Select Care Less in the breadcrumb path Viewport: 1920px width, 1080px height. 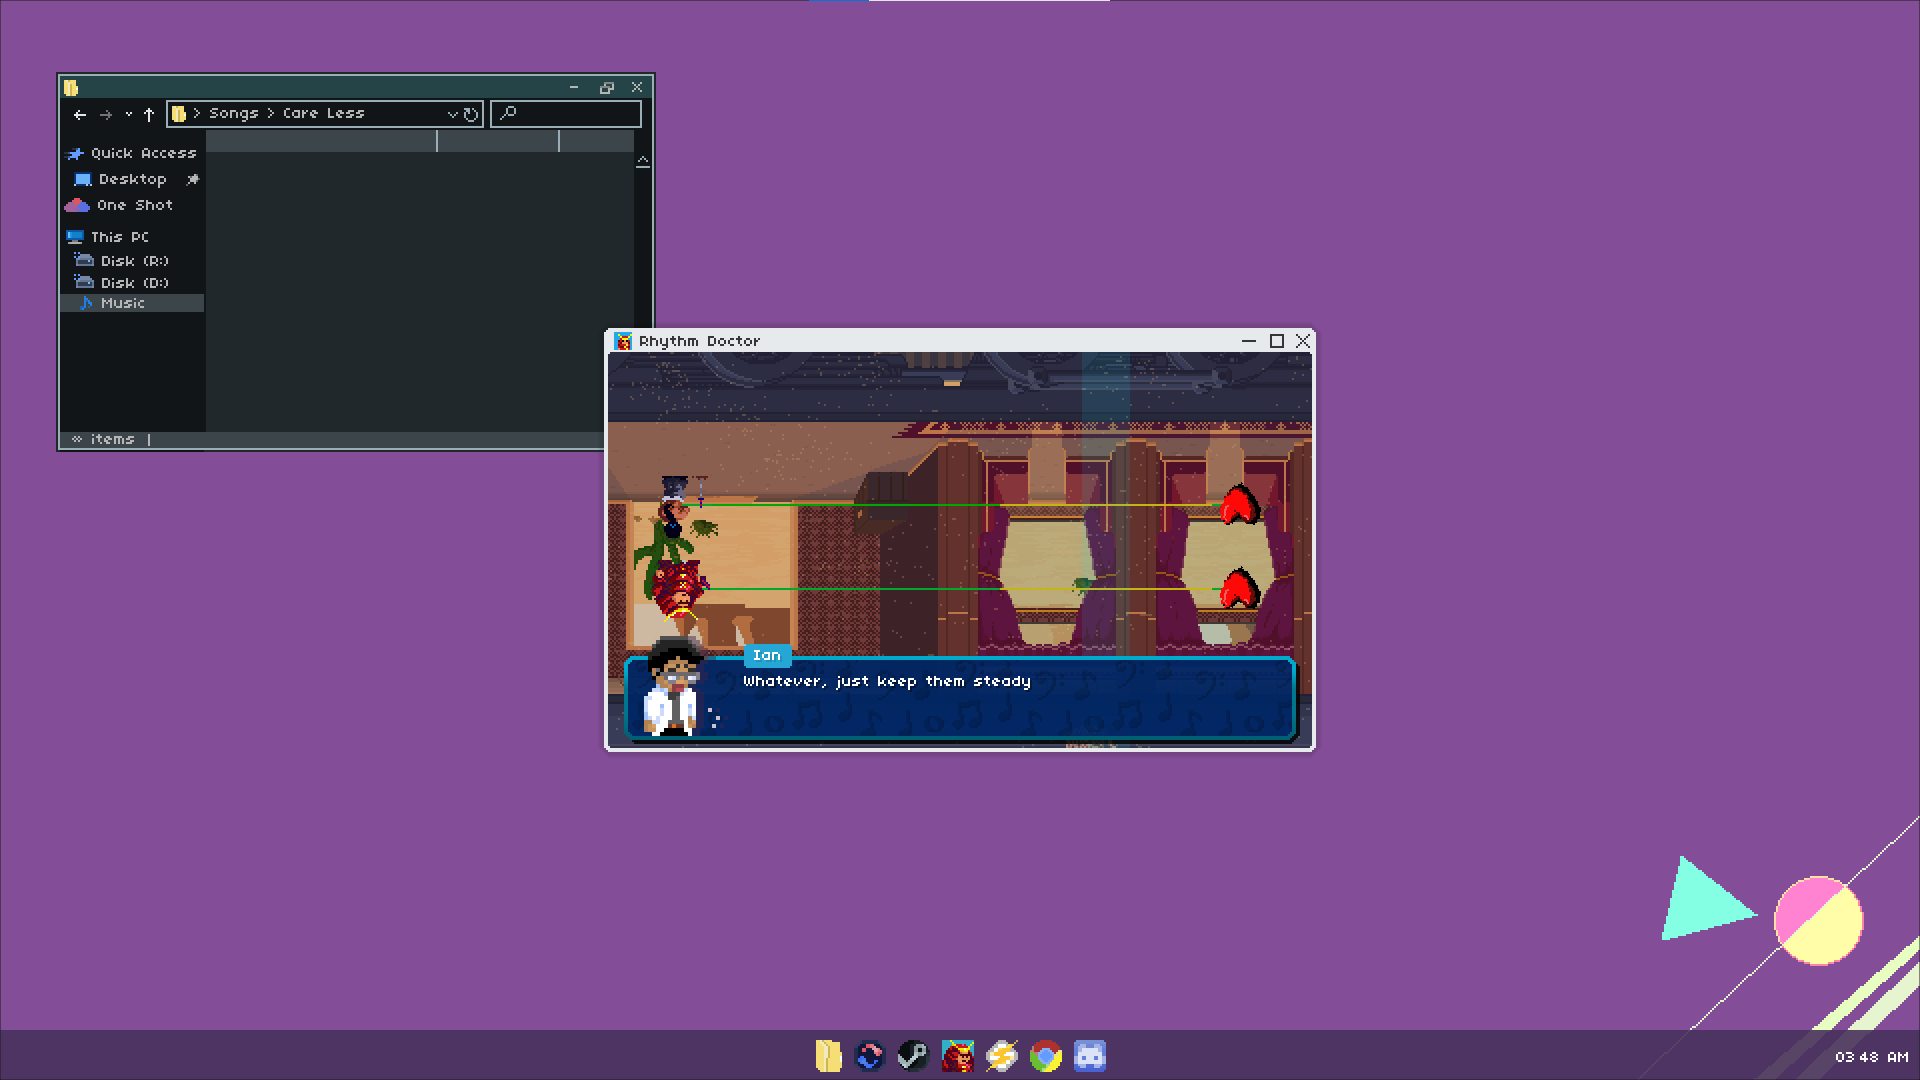click(323, 113)
